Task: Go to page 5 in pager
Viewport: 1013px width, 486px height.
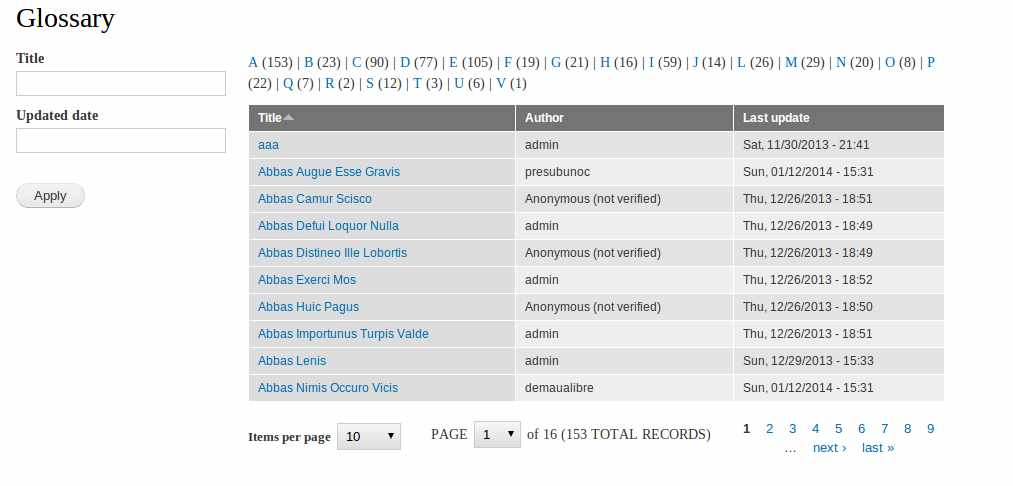Action: (x=839, y=428)
